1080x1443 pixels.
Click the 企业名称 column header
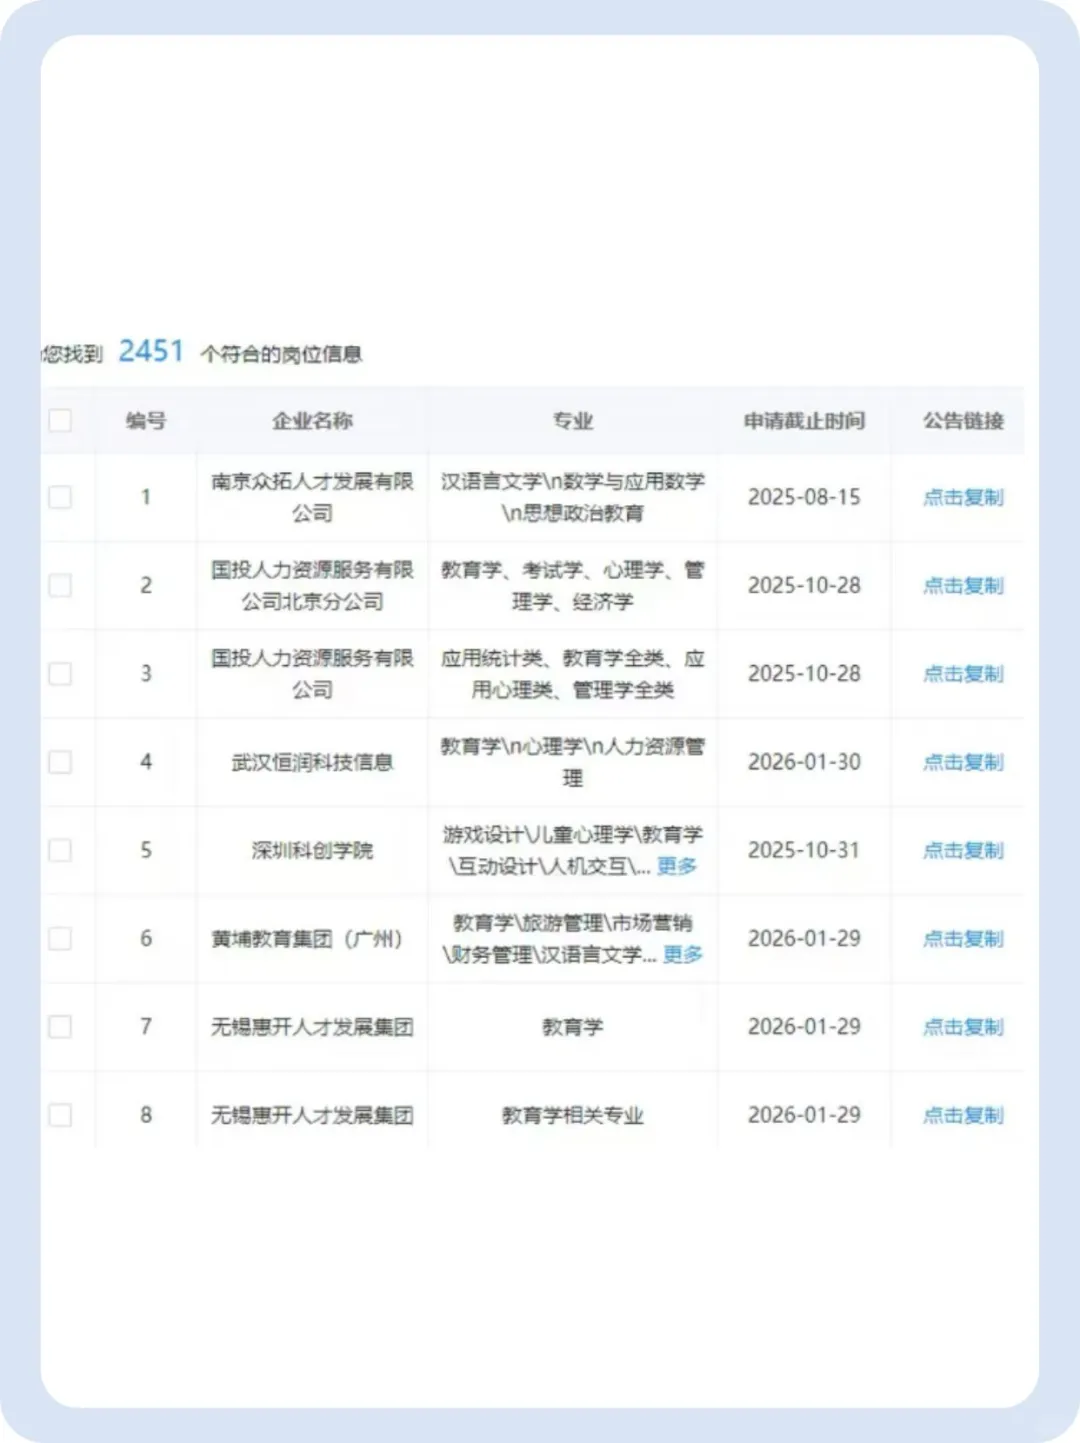tap(312, 421)
